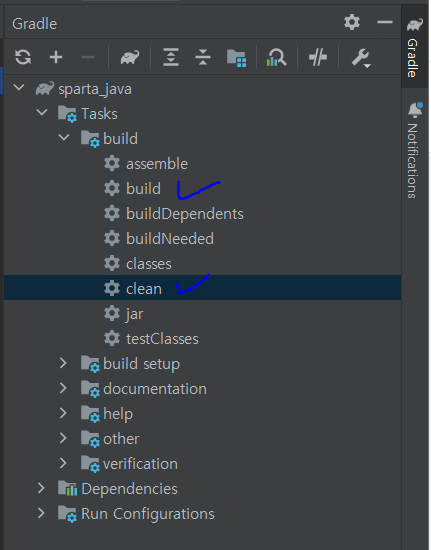Click the gear icon beside clean
Screen dimensions: 431x550
pos(112,288)
